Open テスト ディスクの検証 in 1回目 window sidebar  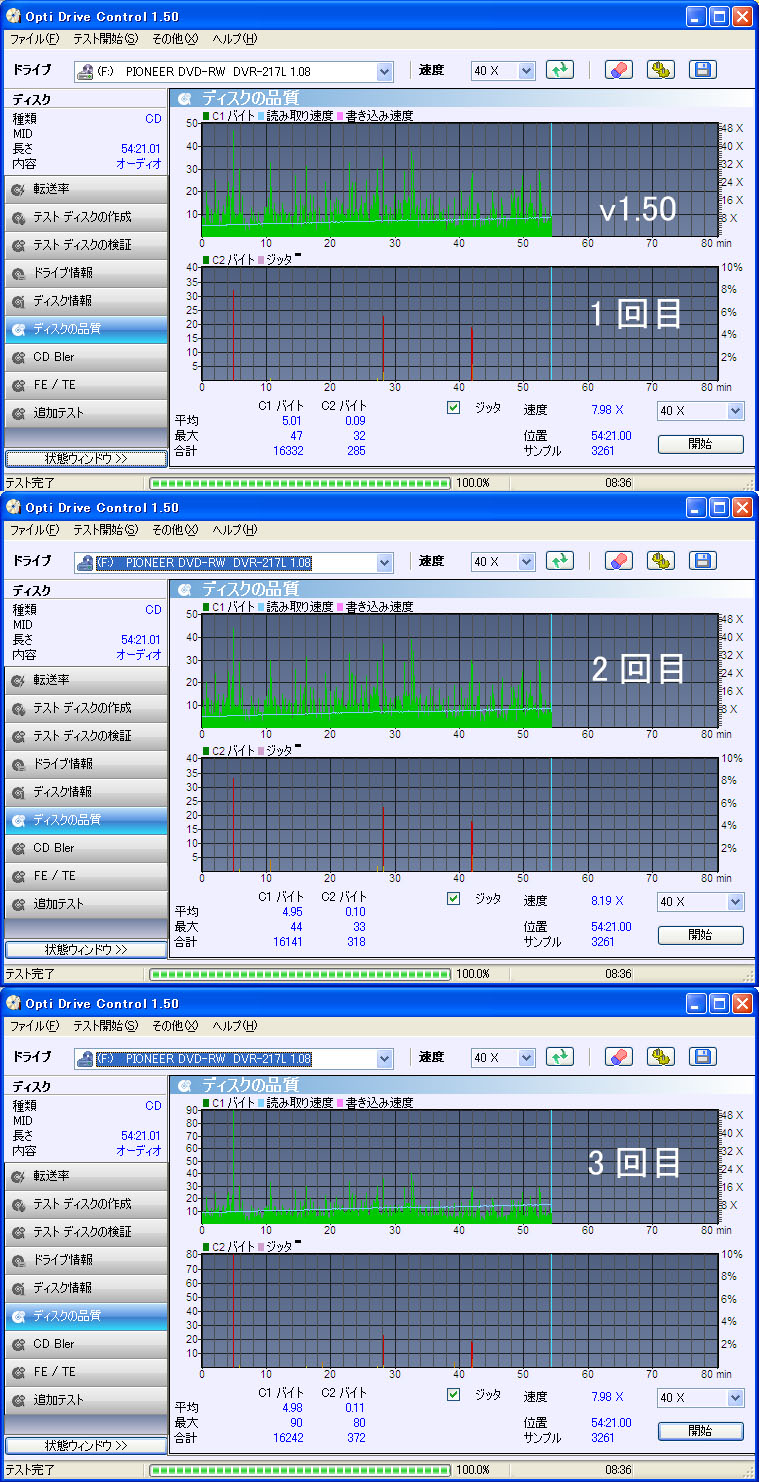(86, 245)
